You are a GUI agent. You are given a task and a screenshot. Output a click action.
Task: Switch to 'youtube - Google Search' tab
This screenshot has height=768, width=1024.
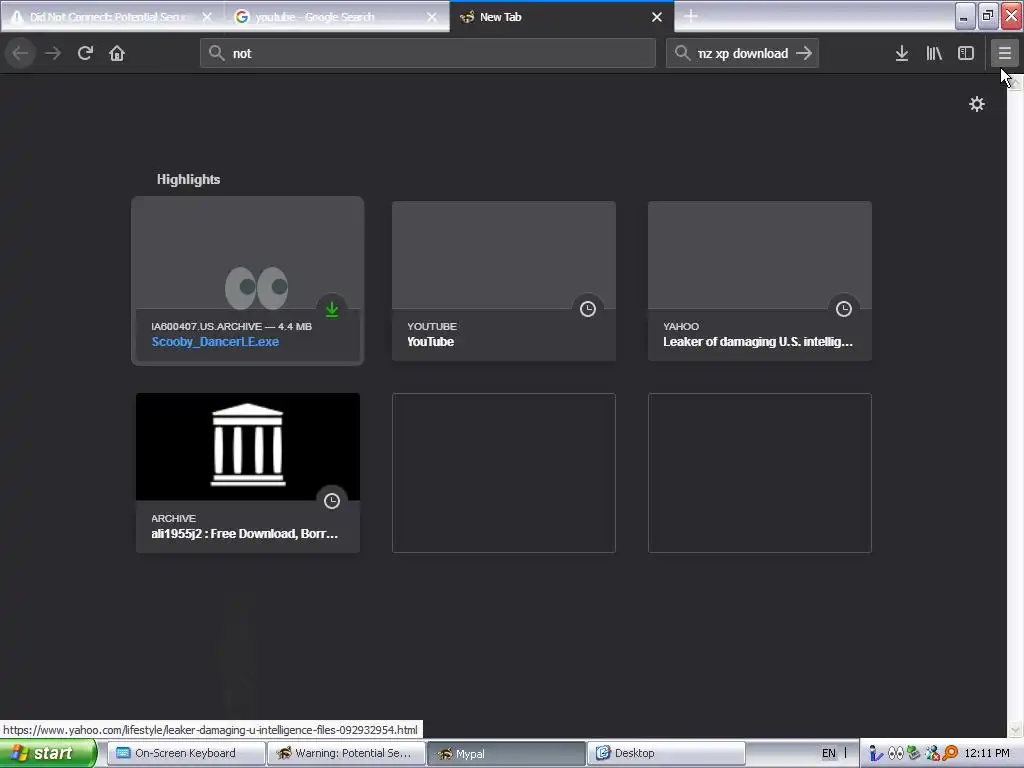337,17
